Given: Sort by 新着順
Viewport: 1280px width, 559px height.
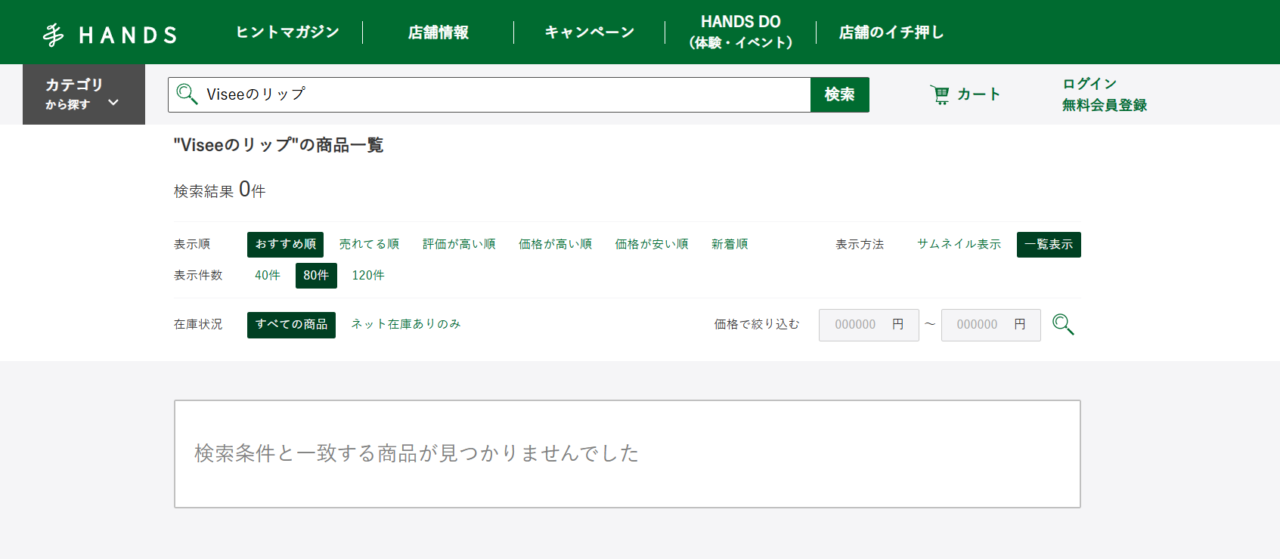Looking at the screenshot, I should (730, 244).
